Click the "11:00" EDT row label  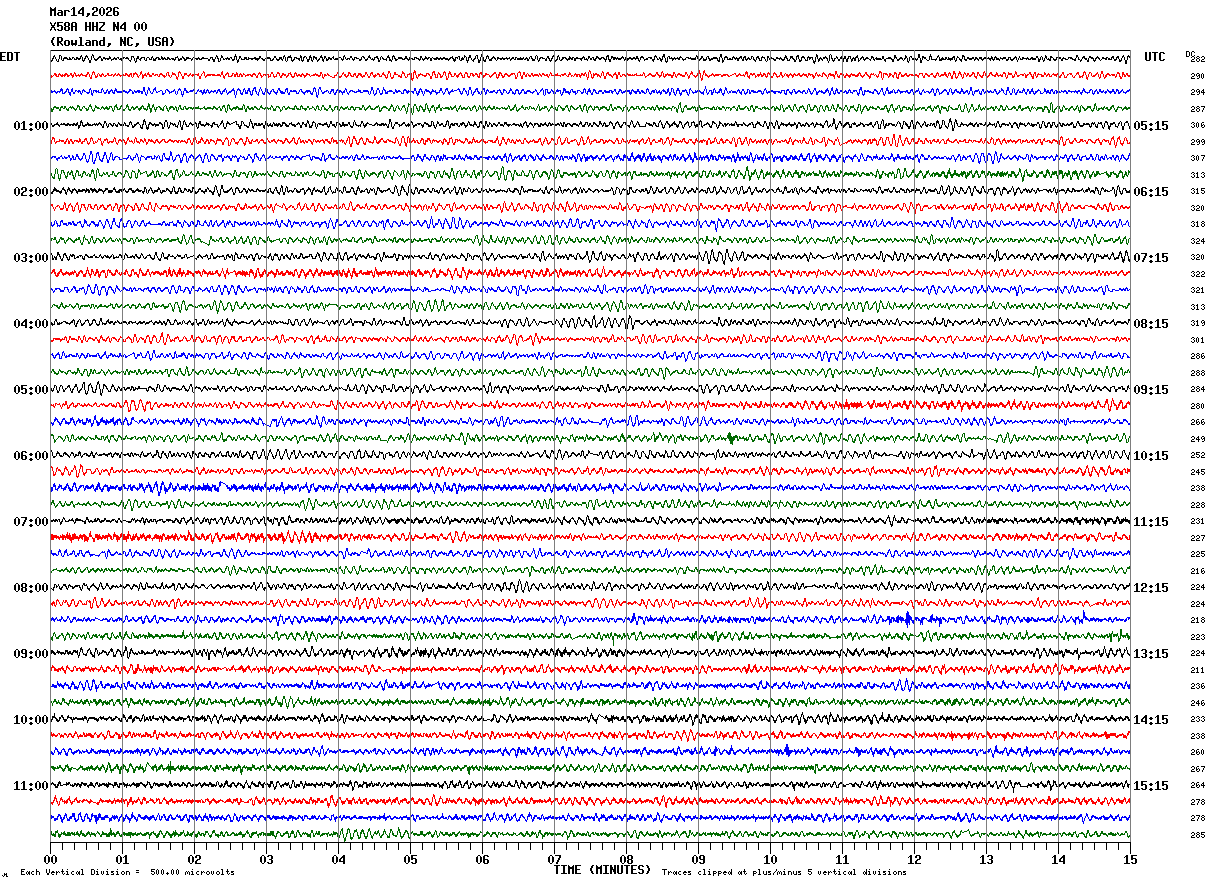point(31,786)
